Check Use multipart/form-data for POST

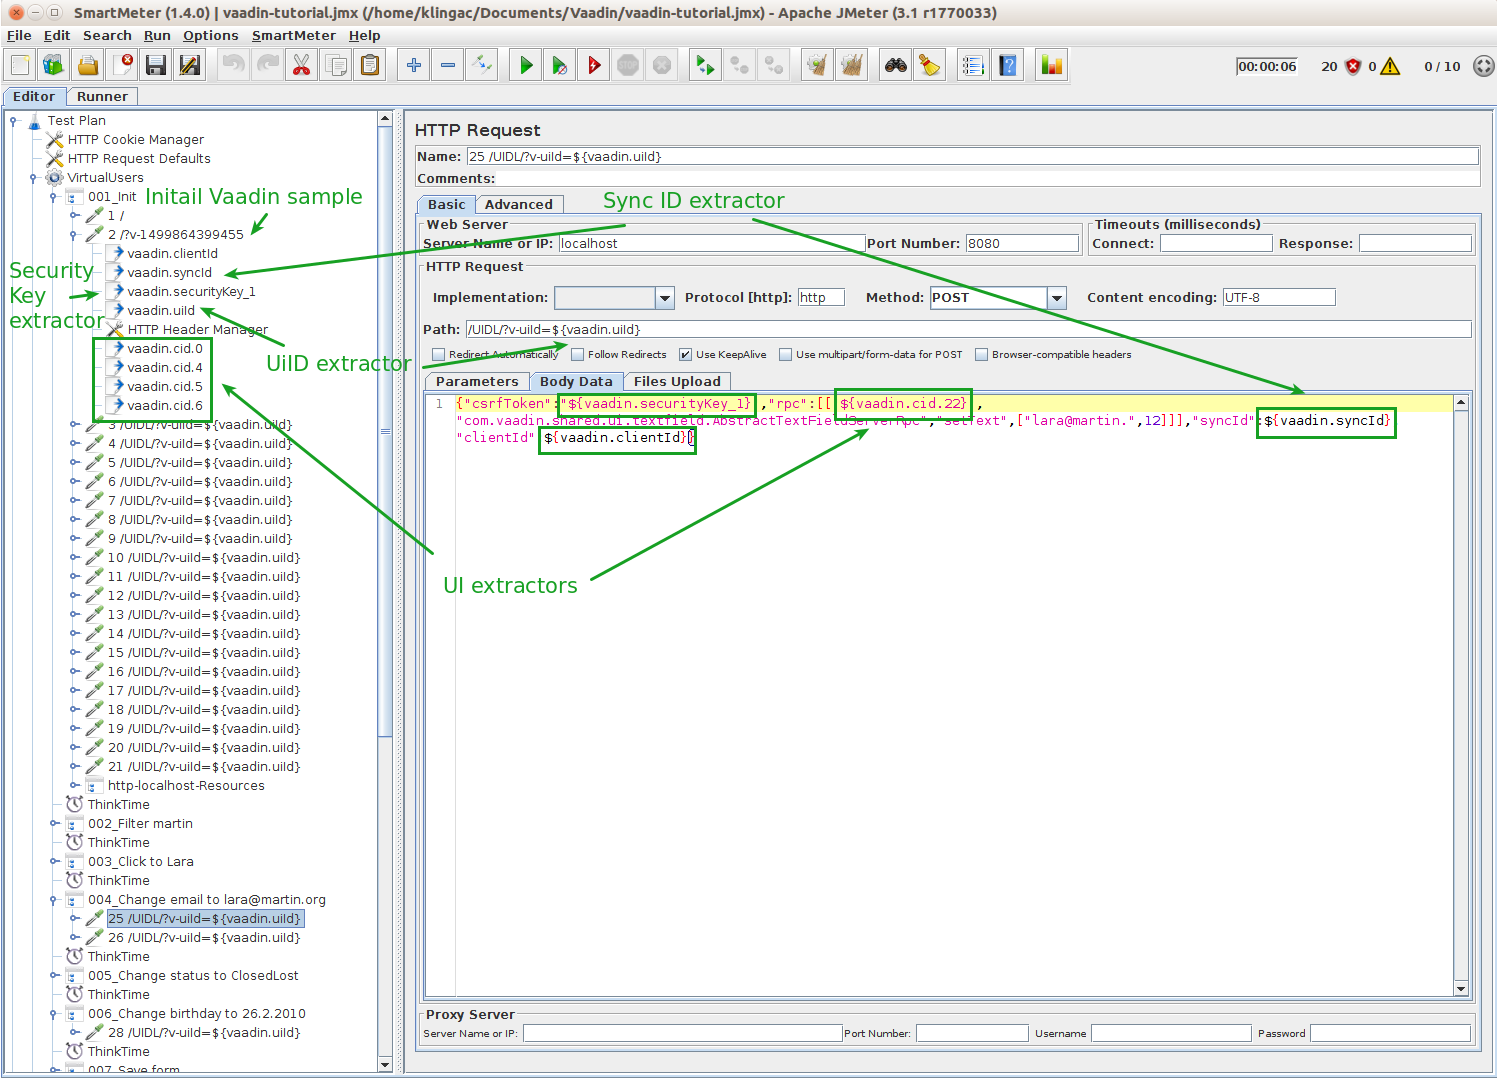tap(785, 354)
